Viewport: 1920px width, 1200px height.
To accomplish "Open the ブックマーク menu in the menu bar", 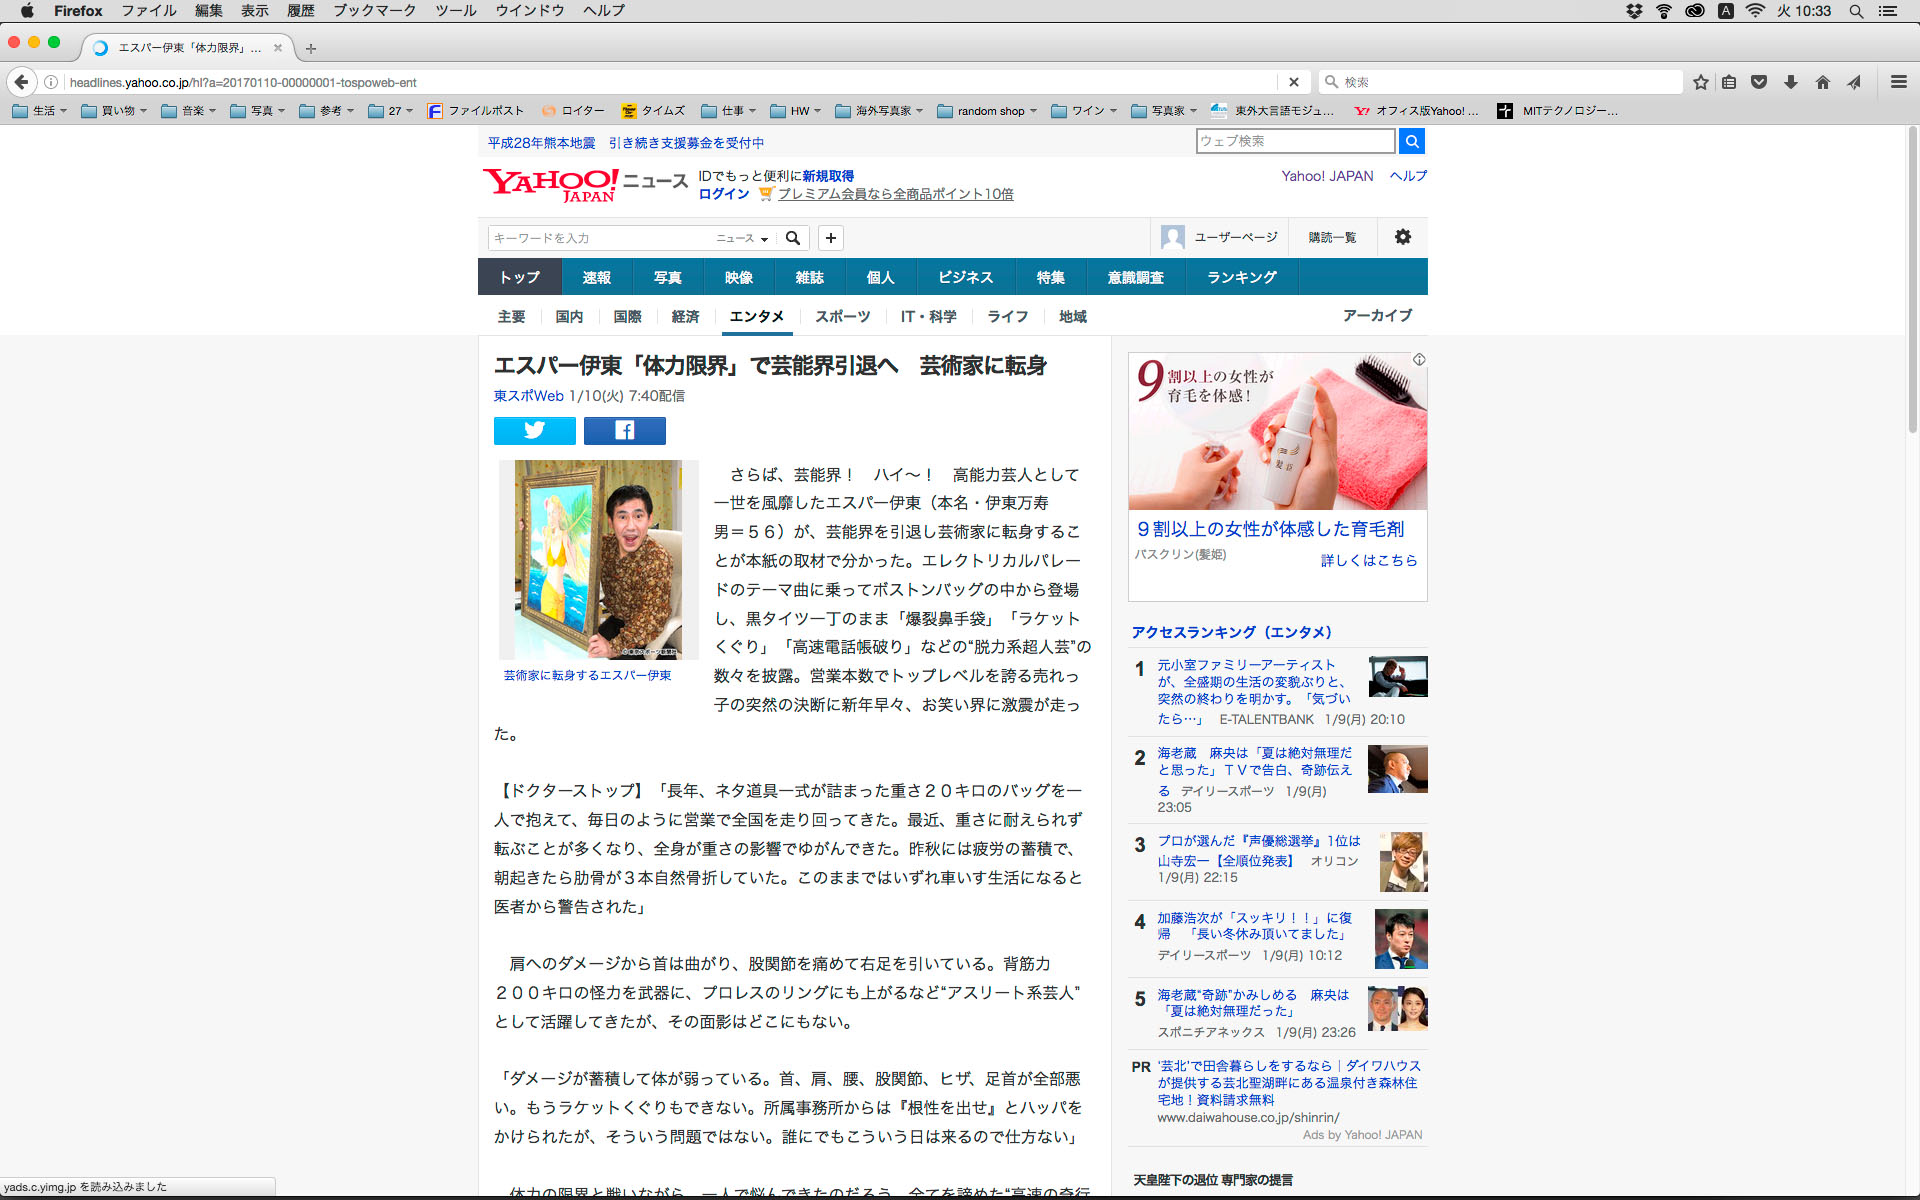I will tap(374, 11).
